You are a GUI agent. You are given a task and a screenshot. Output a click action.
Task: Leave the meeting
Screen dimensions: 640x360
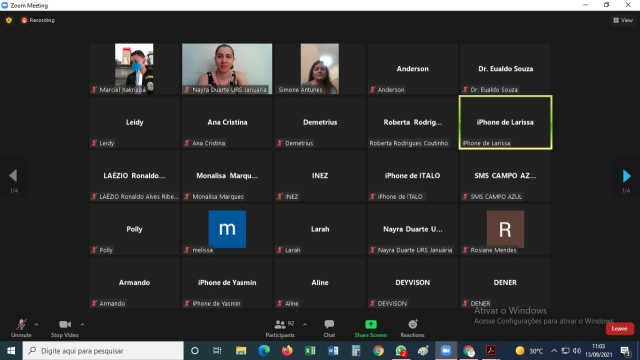[619, 329]
